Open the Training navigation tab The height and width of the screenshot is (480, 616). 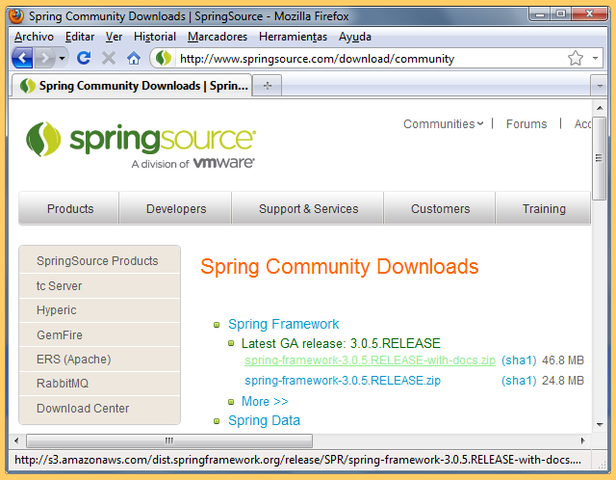click(x=544, y=209)
